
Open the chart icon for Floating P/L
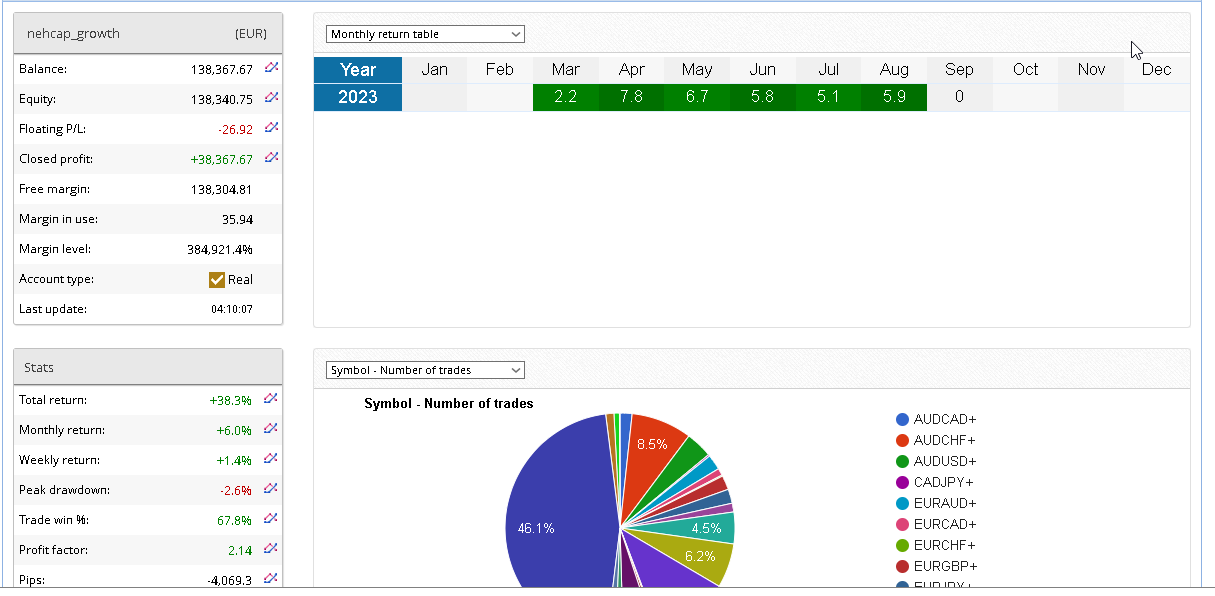[x=271, y=128]
